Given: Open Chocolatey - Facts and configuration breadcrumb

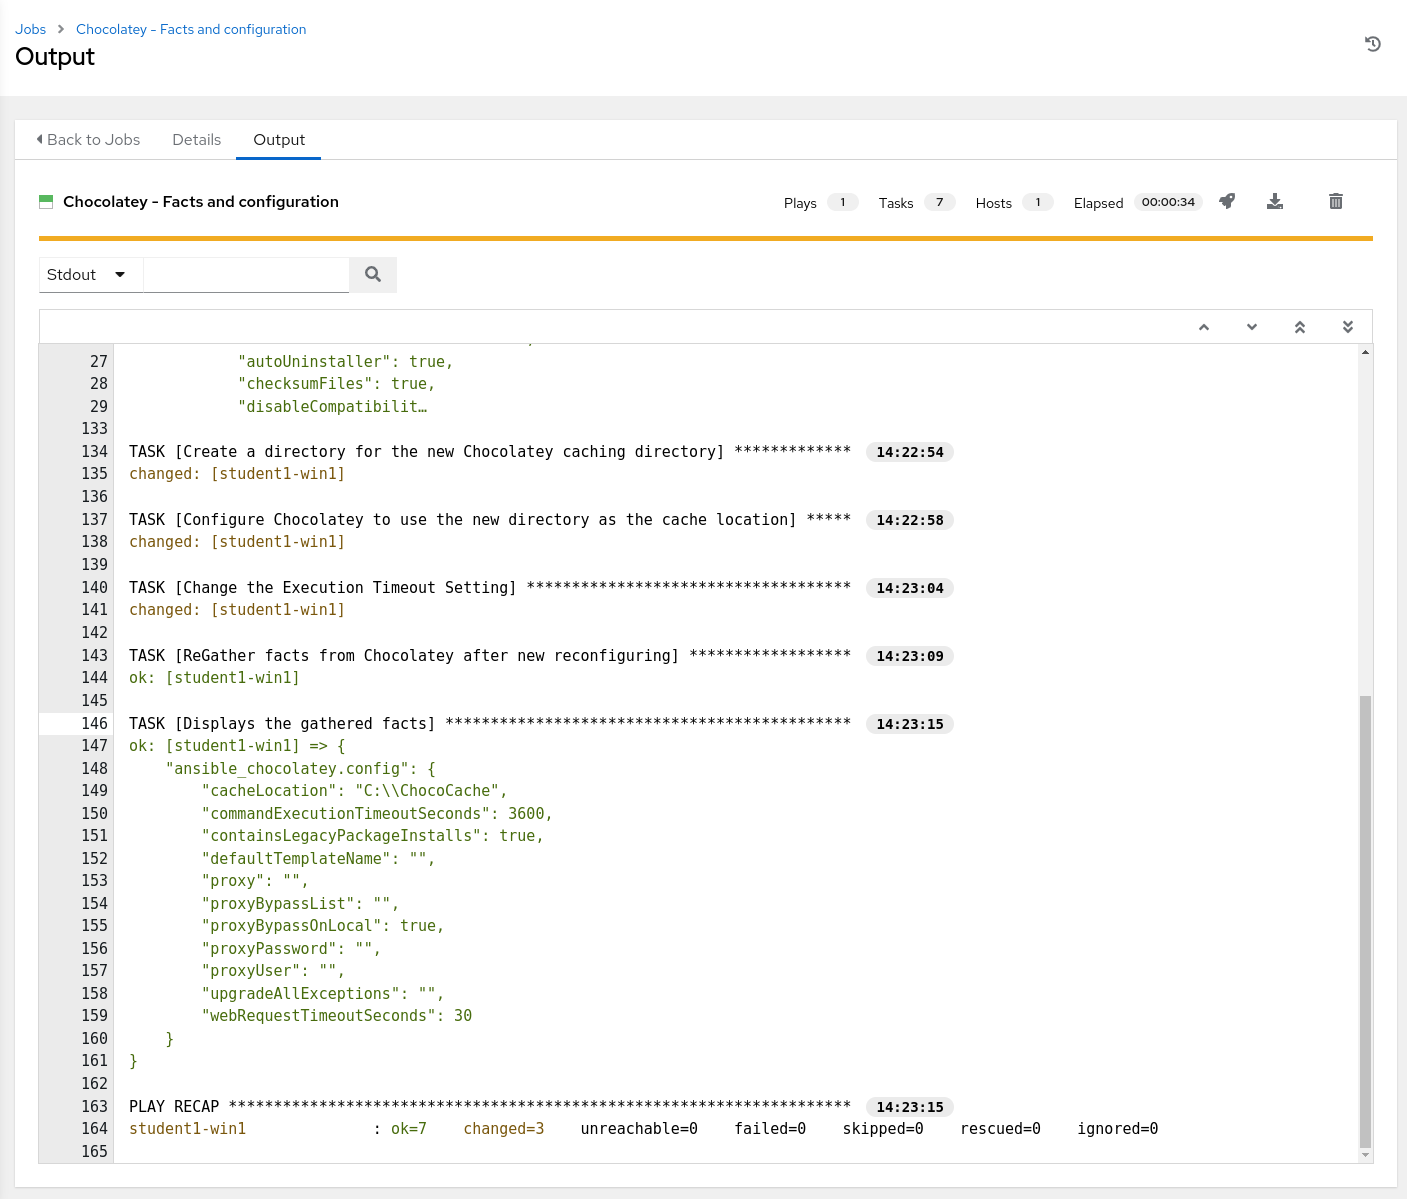Looking at the screenshot, I should click(x=191, y=29).
